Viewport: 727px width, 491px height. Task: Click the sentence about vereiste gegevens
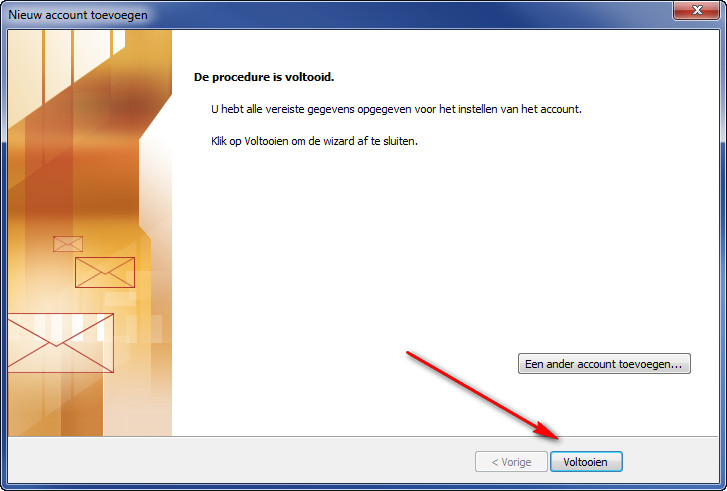396,109
